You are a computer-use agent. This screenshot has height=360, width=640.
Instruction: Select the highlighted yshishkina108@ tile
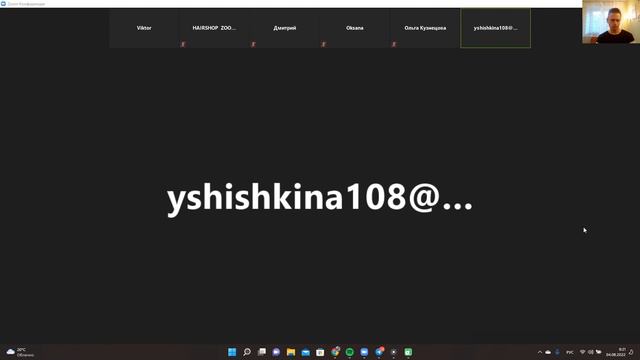coord(496,28)
